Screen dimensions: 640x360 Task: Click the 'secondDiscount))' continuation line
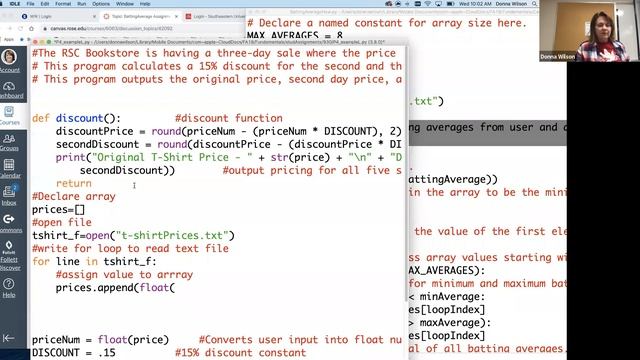coord(127,170)
